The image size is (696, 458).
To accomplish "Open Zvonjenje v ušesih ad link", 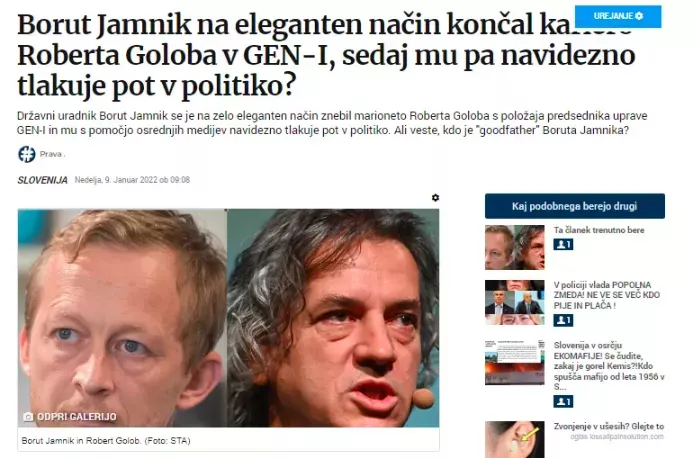I will coord(609,426).
